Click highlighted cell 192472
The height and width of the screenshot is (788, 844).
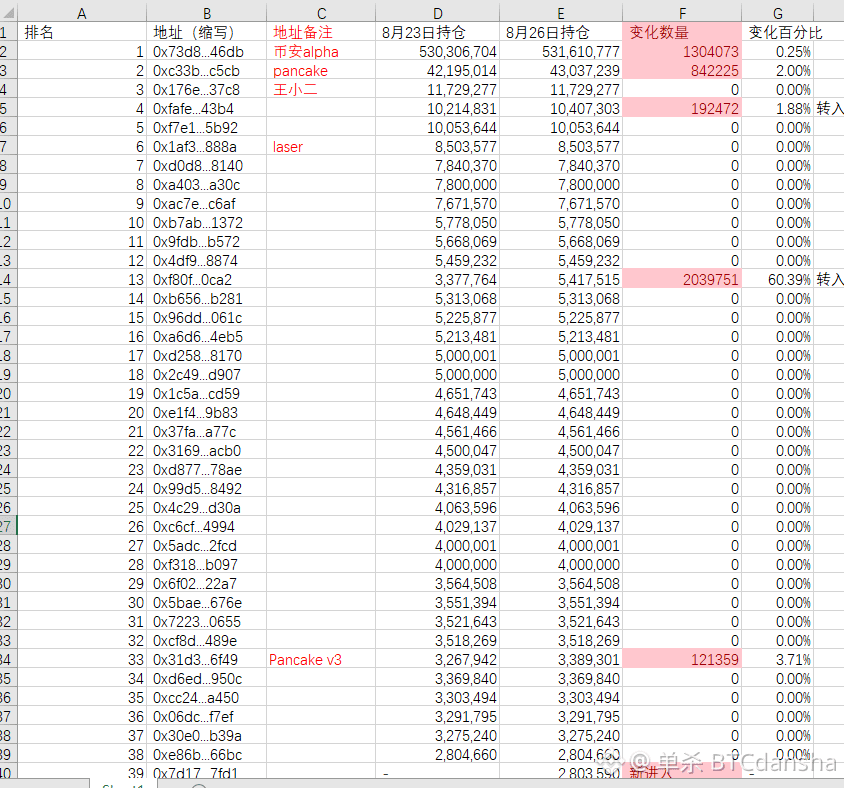pyautogui.click(x=683, y=109)
